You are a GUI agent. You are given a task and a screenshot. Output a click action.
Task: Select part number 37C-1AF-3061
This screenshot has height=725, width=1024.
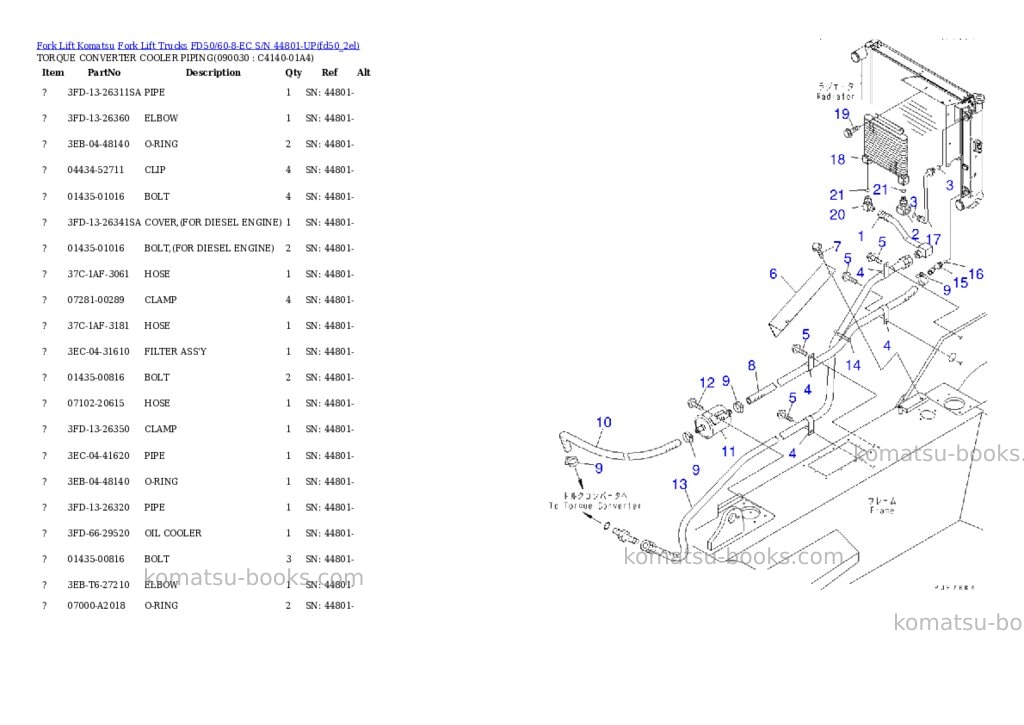tap(99, 274)
